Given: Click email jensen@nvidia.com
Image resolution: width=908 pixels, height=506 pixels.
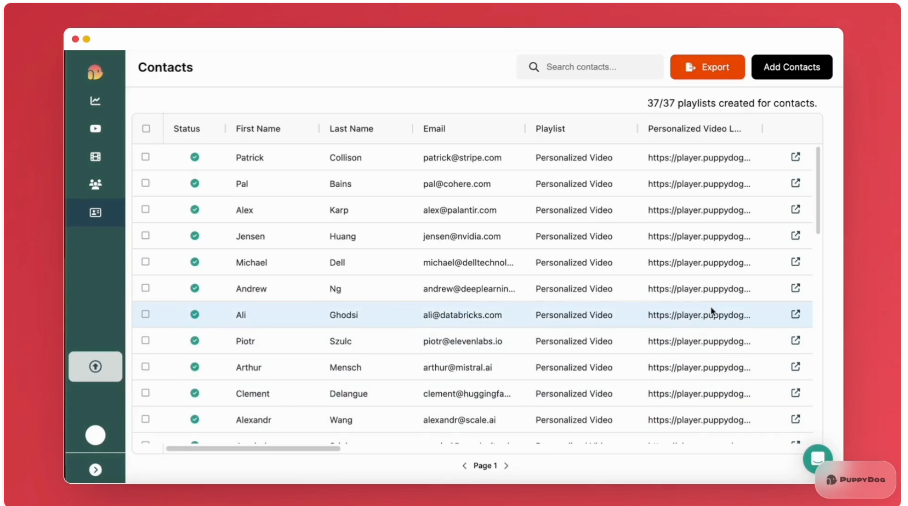Looking at the screenshot, I should (462, 236).
